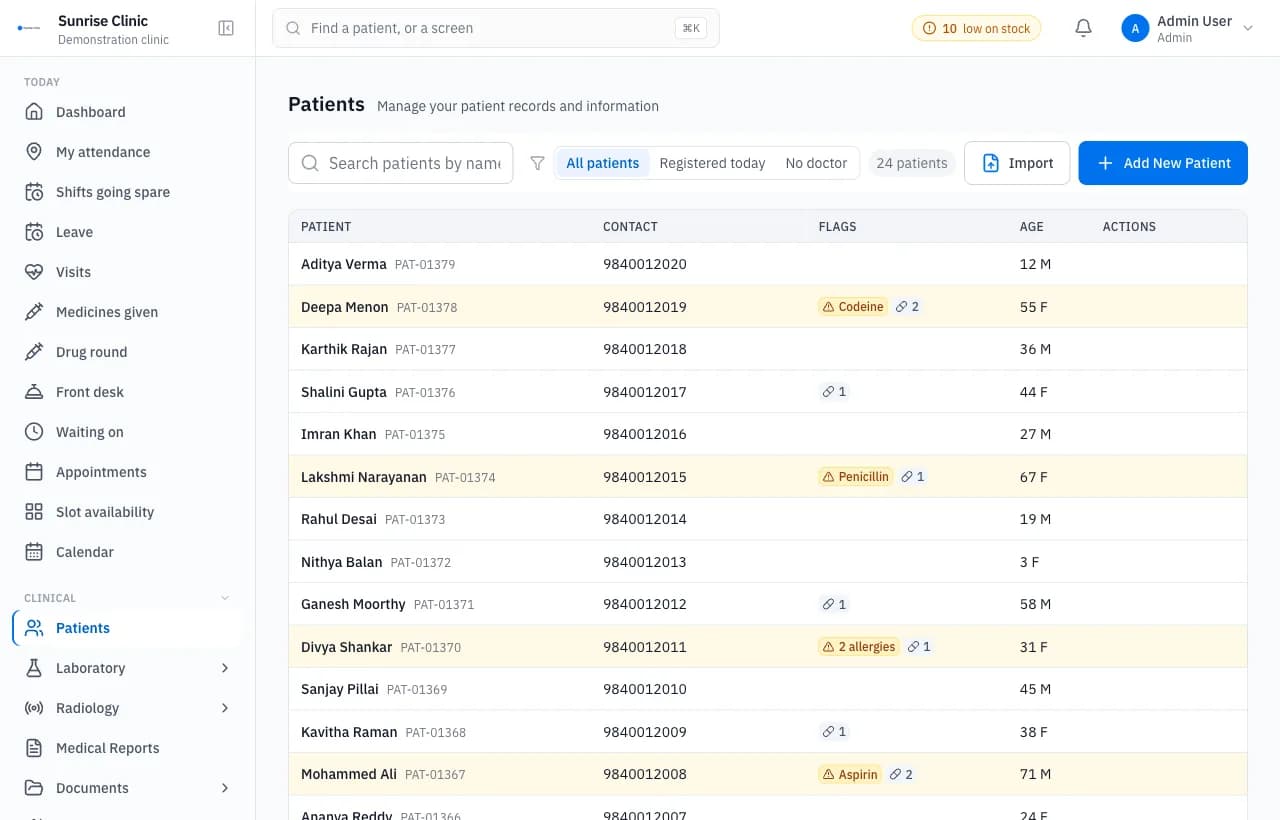Open Medical Reports
Image resolution: width=1280 pixels, height=820 pixels.
coord(128,748)
